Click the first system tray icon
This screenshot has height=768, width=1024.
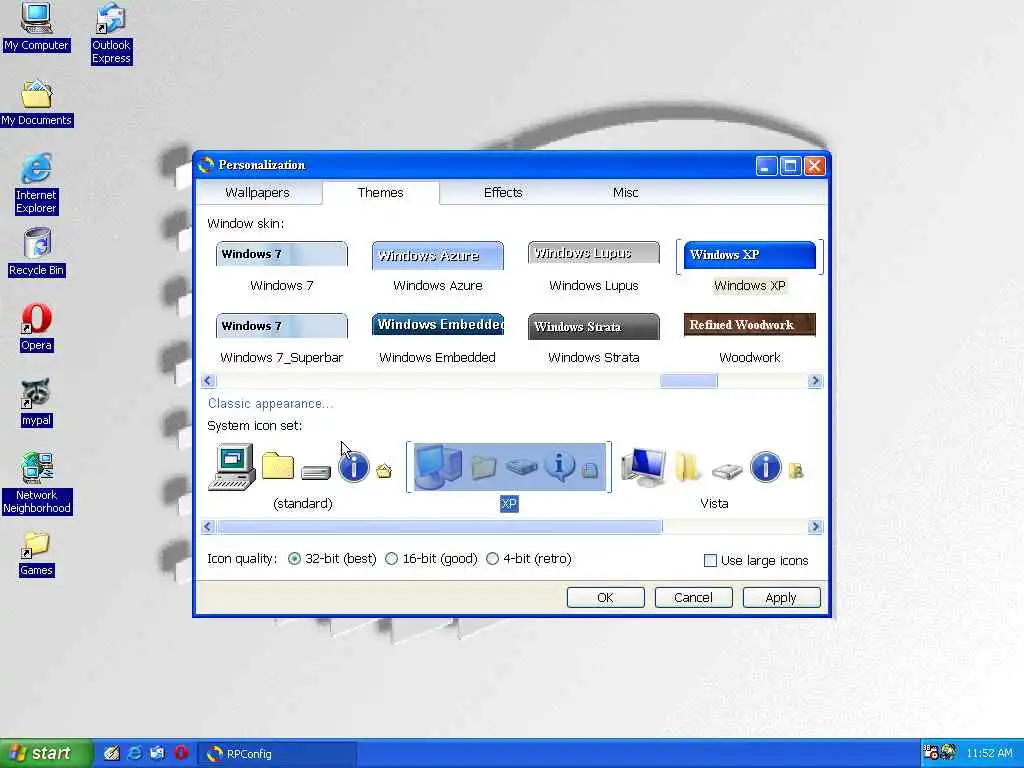[931, 753]
